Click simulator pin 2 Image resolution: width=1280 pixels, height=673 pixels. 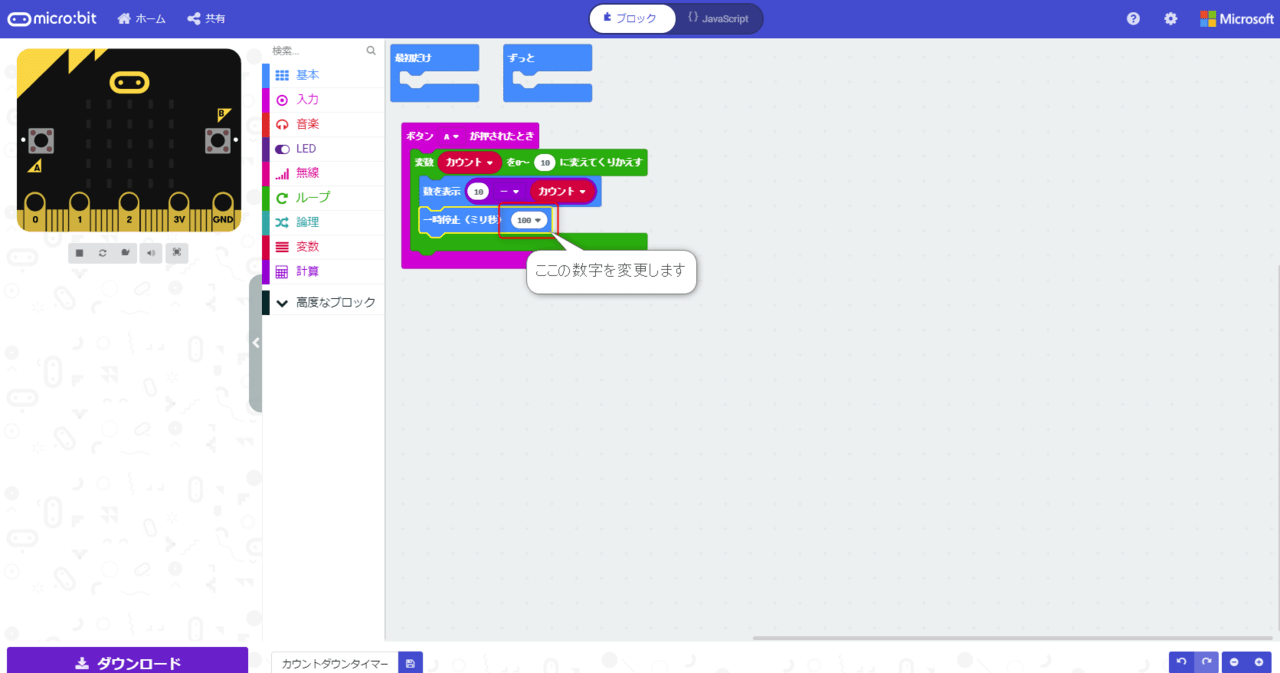[x=129, y=211]
